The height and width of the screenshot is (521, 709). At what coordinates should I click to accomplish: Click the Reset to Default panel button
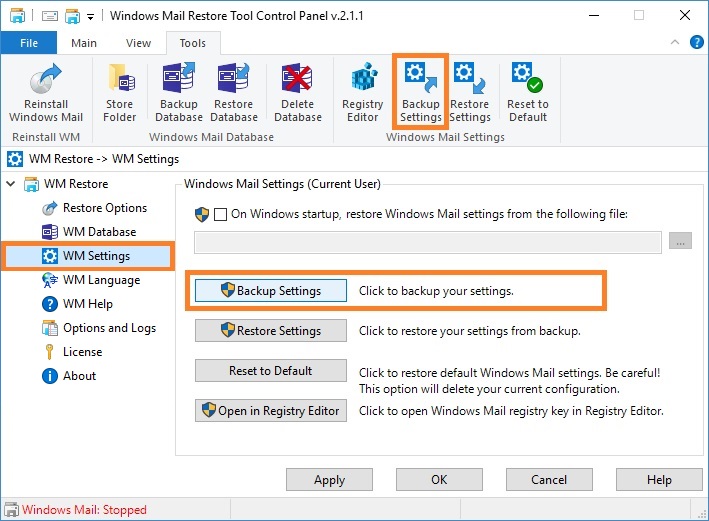pos(271,371)
